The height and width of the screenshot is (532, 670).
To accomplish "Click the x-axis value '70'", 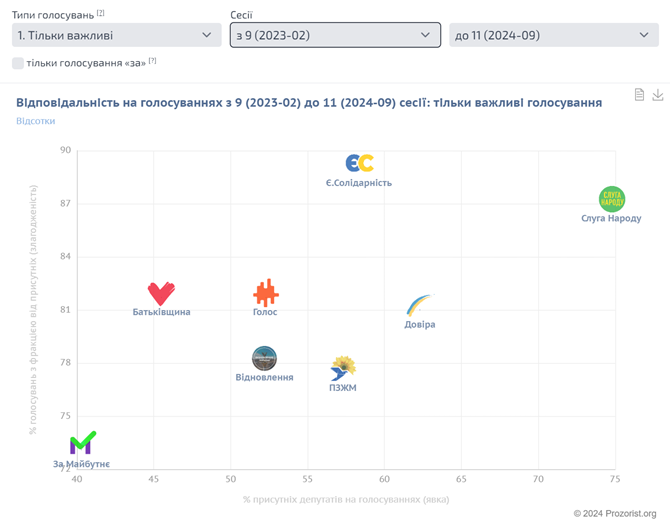I will [x=538, y=479].
